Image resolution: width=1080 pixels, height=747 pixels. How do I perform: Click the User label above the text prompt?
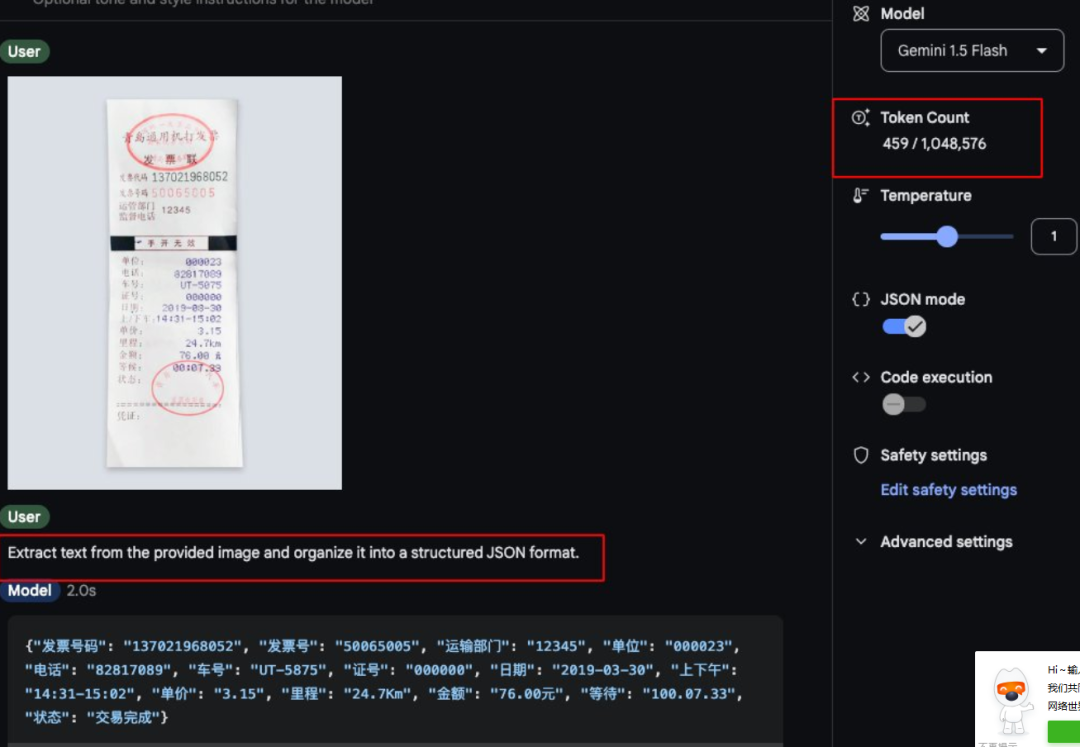click(24, 516)
